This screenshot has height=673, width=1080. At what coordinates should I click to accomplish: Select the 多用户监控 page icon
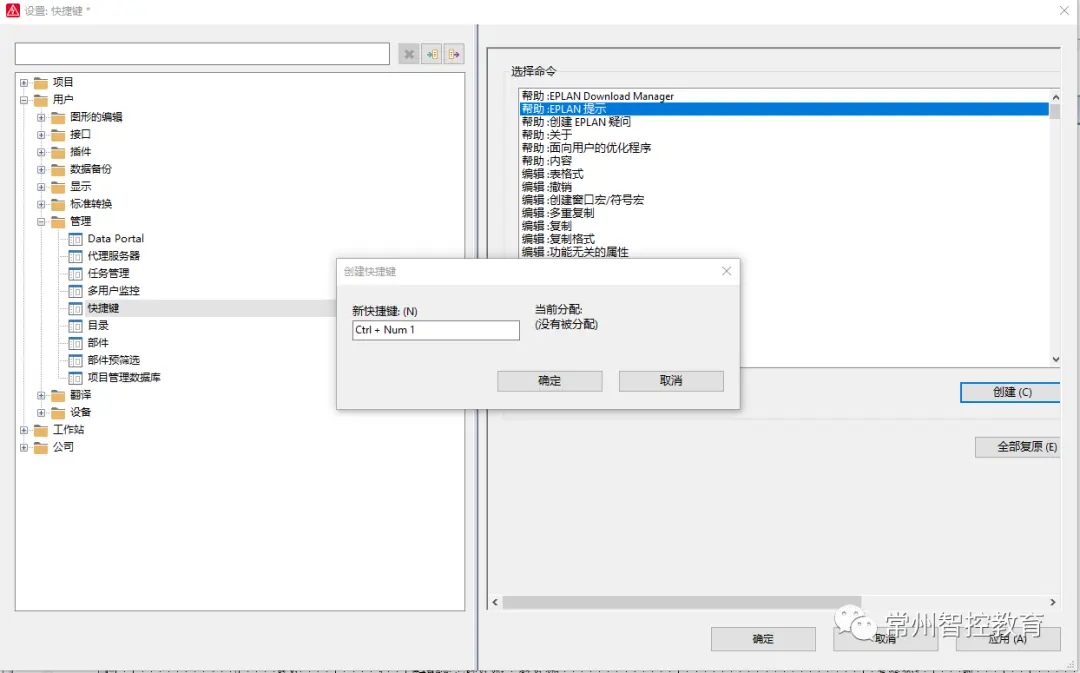pos(75,291)
